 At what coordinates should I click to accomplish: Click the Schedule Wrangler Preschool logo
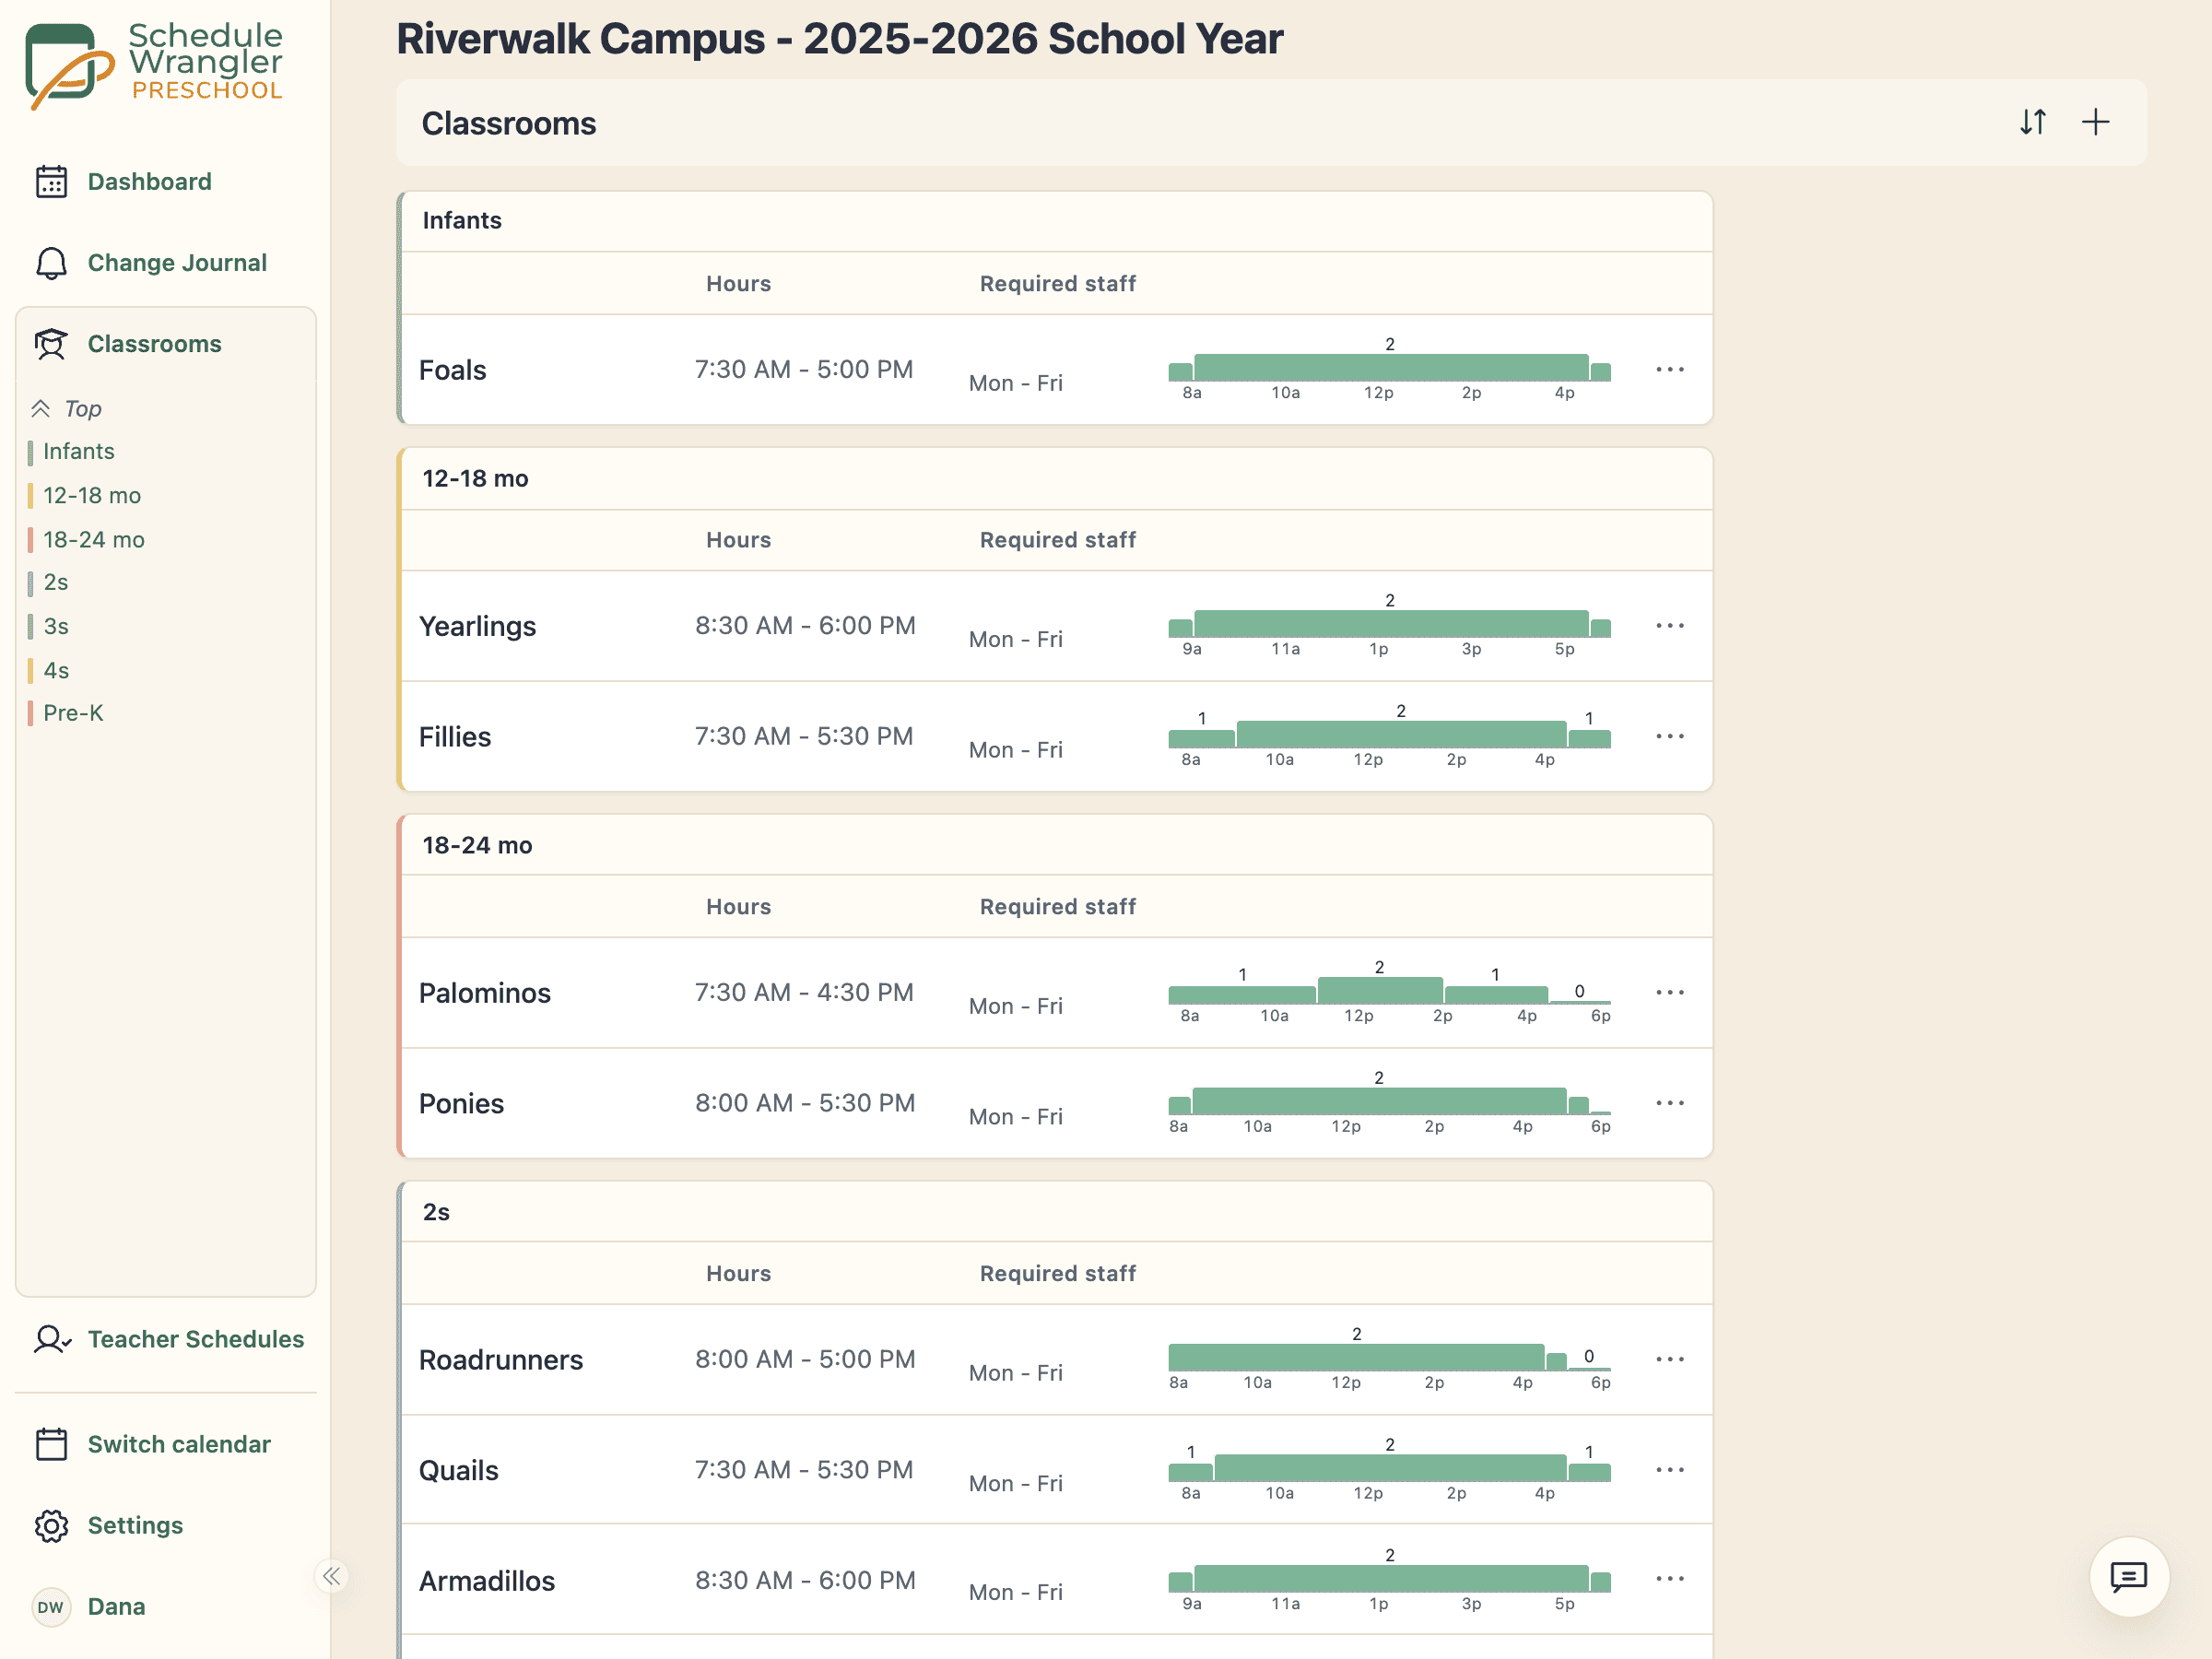click(x=155, y=65)
